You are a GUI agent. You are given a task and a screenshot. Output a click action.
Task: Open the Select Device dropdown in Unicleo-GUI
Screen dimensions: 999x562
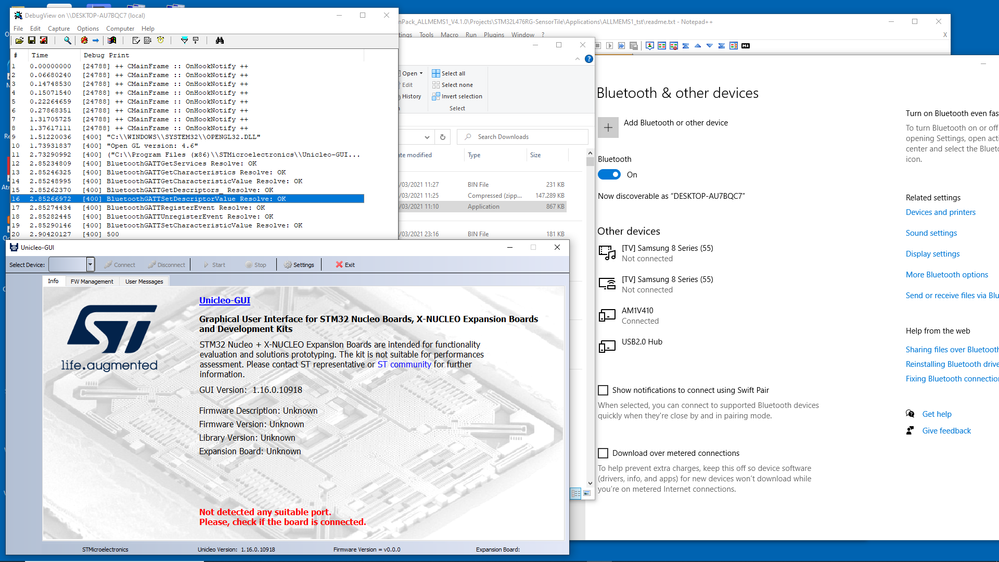pos(90,264)
